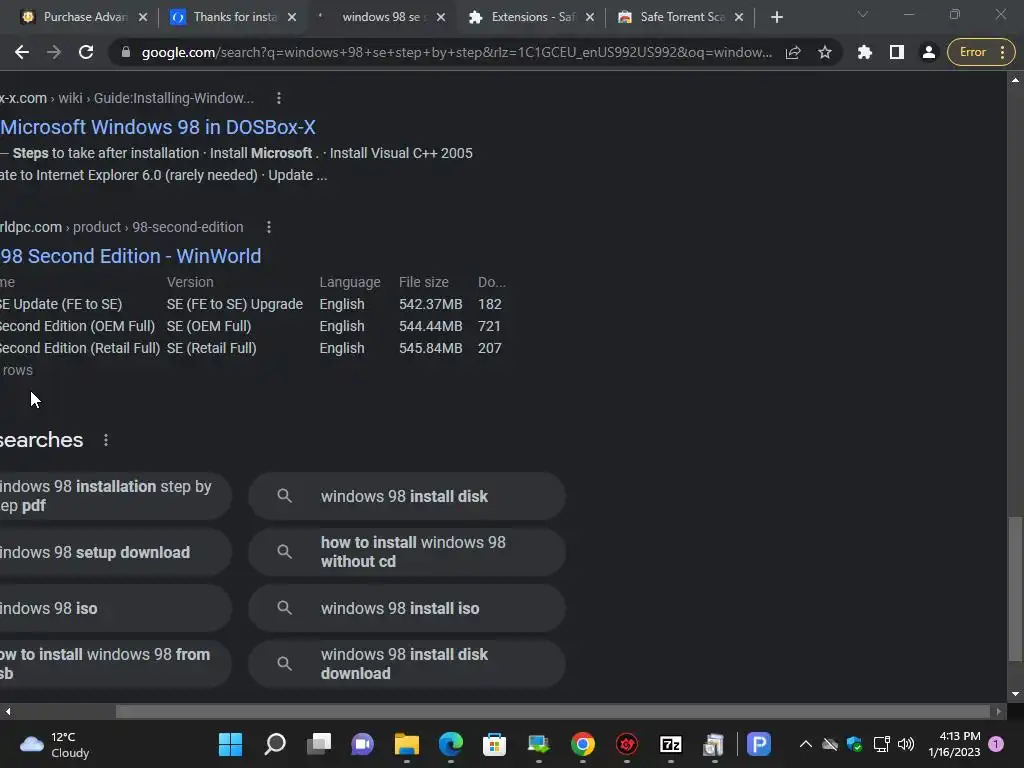This screenshot has width=1024, height=768.
Task: Open the 7-Zip taskbar icon
Action: tap(671, 744)
